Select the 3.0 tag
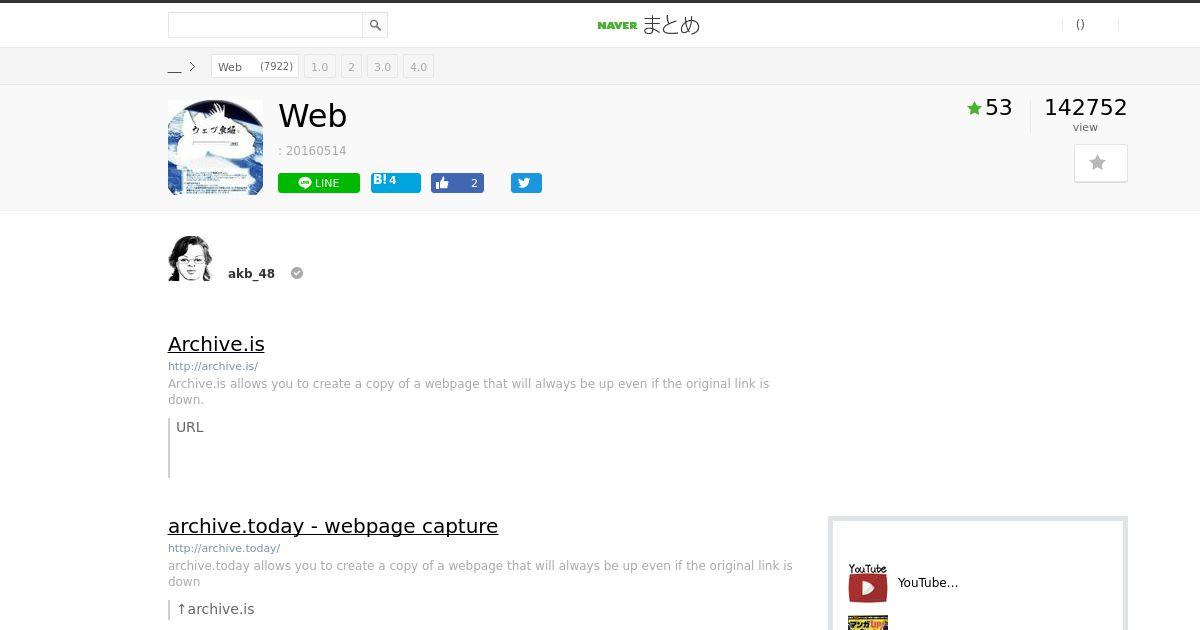The width and height of the screenshot is (1200, 630). pos(382,67)
